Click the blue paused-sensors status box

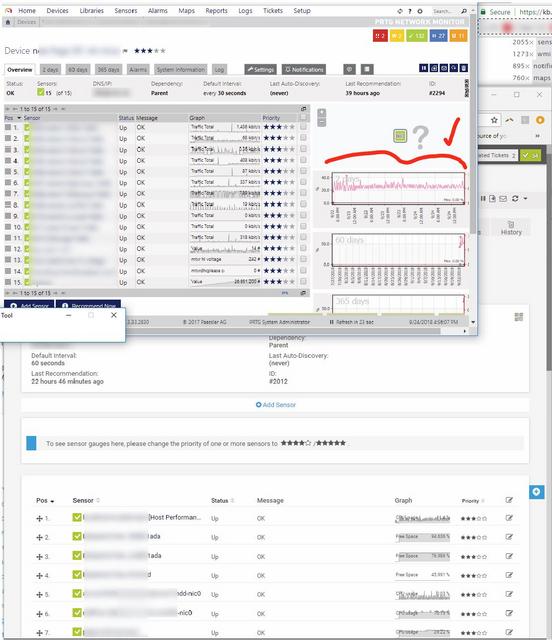[438, 36]
